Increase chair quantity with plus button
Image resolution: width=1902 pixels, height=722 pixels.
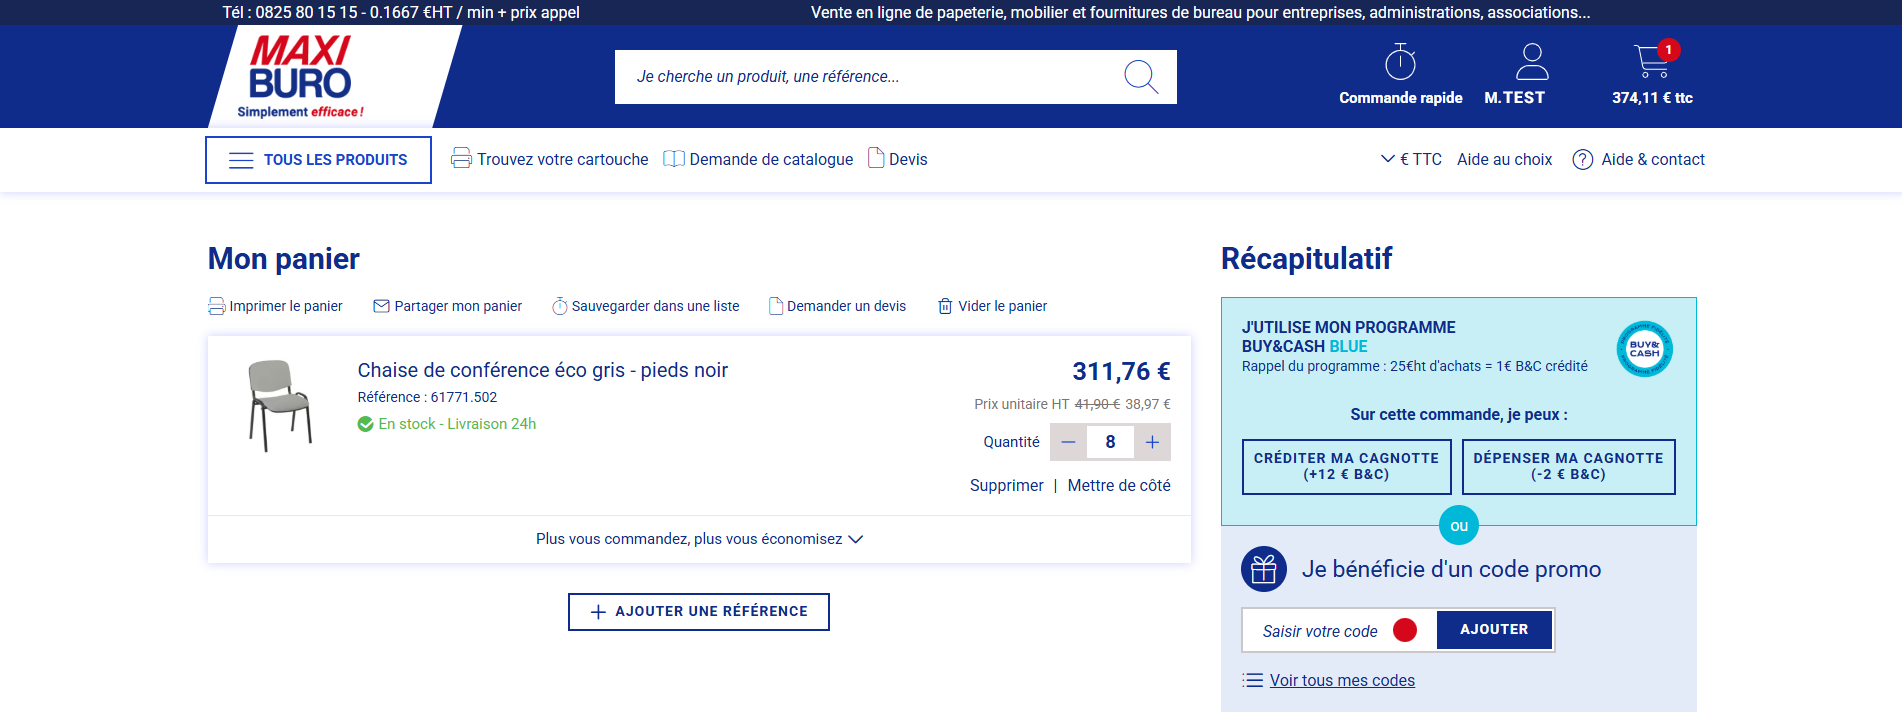click(x=1152, y=442)
